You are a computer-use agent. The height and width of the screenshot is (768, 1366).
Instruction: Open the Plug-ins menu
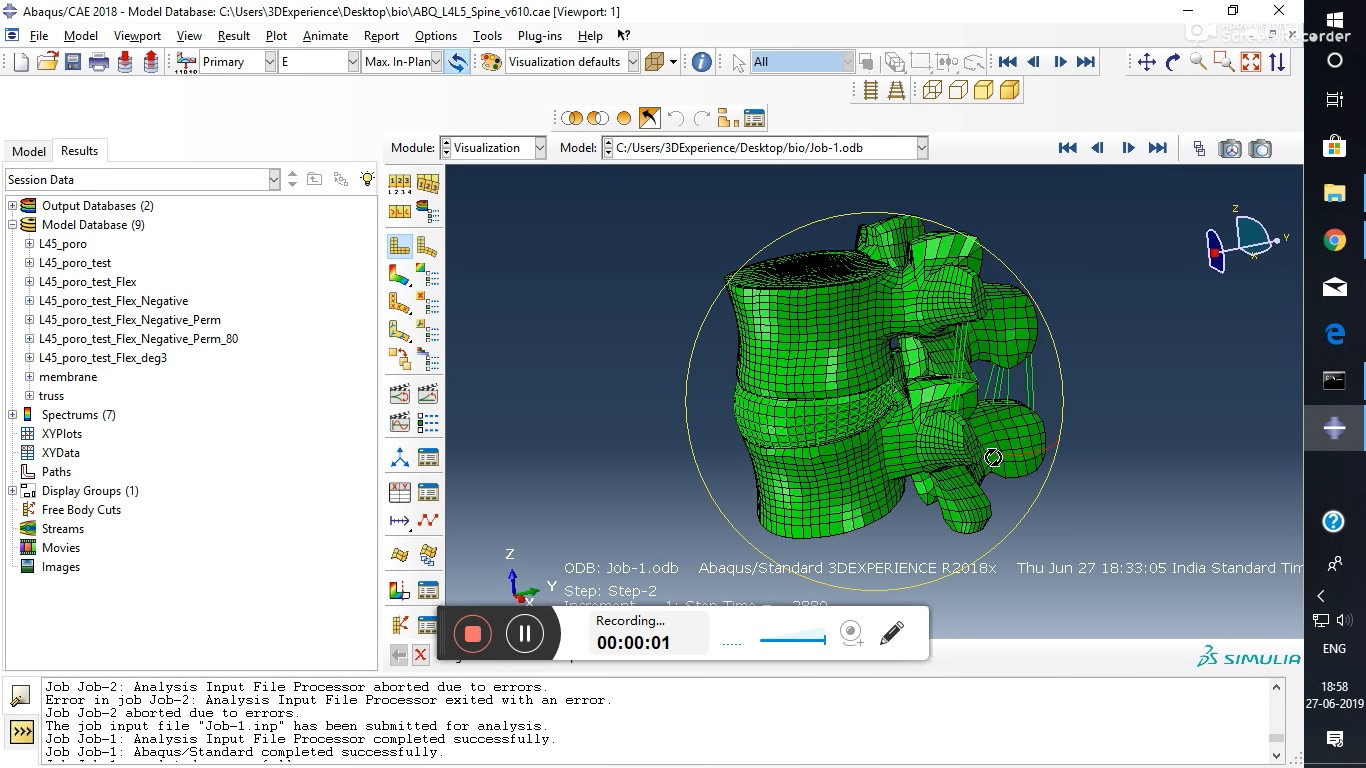point(540,35)
